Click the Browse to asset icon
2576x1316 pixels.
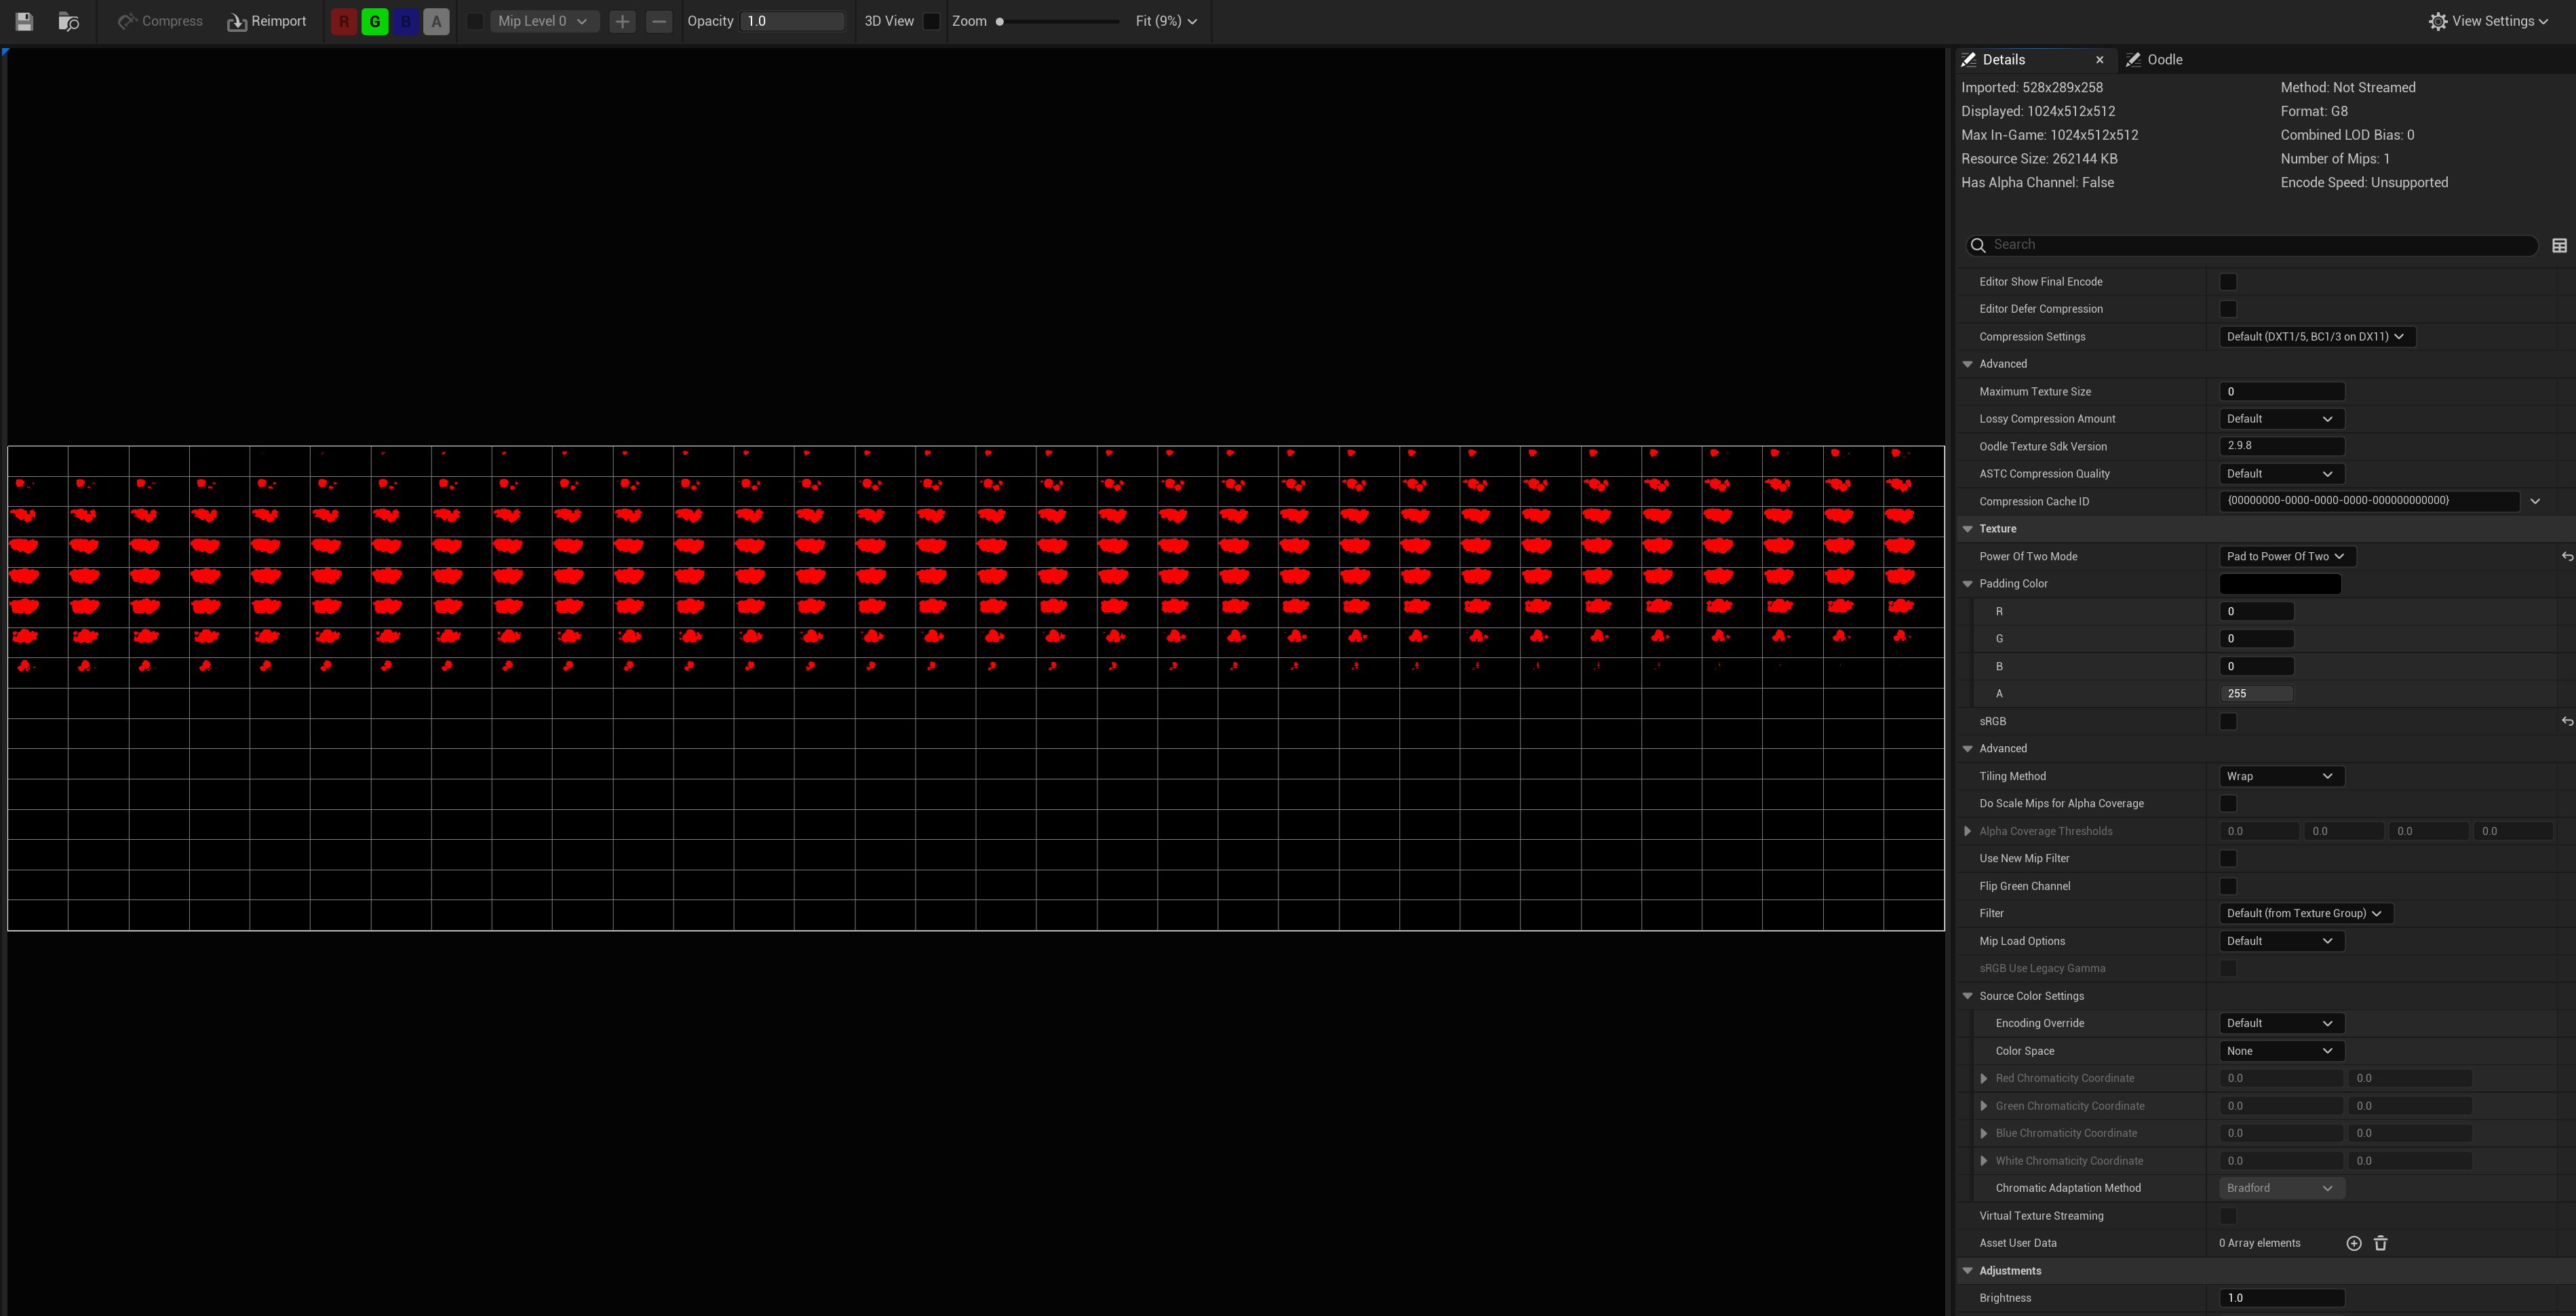click(x=68, y=21)
